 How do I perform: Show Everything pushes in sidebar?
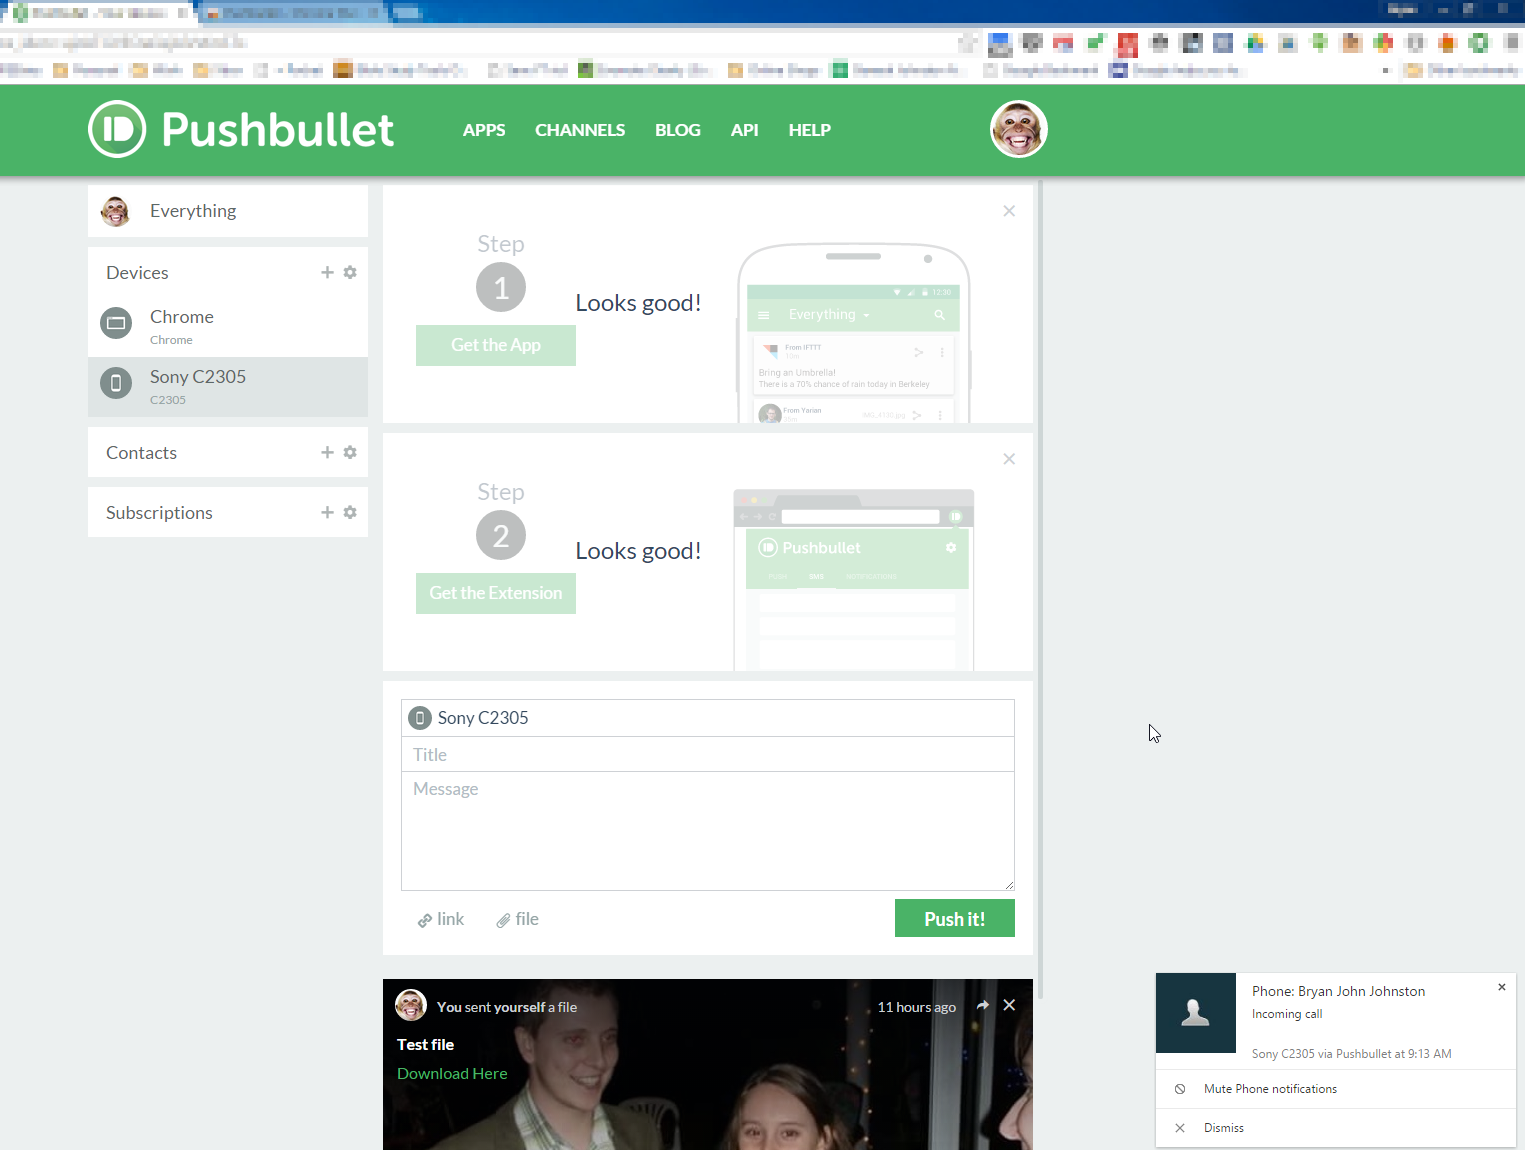click(x=228, y=211)
